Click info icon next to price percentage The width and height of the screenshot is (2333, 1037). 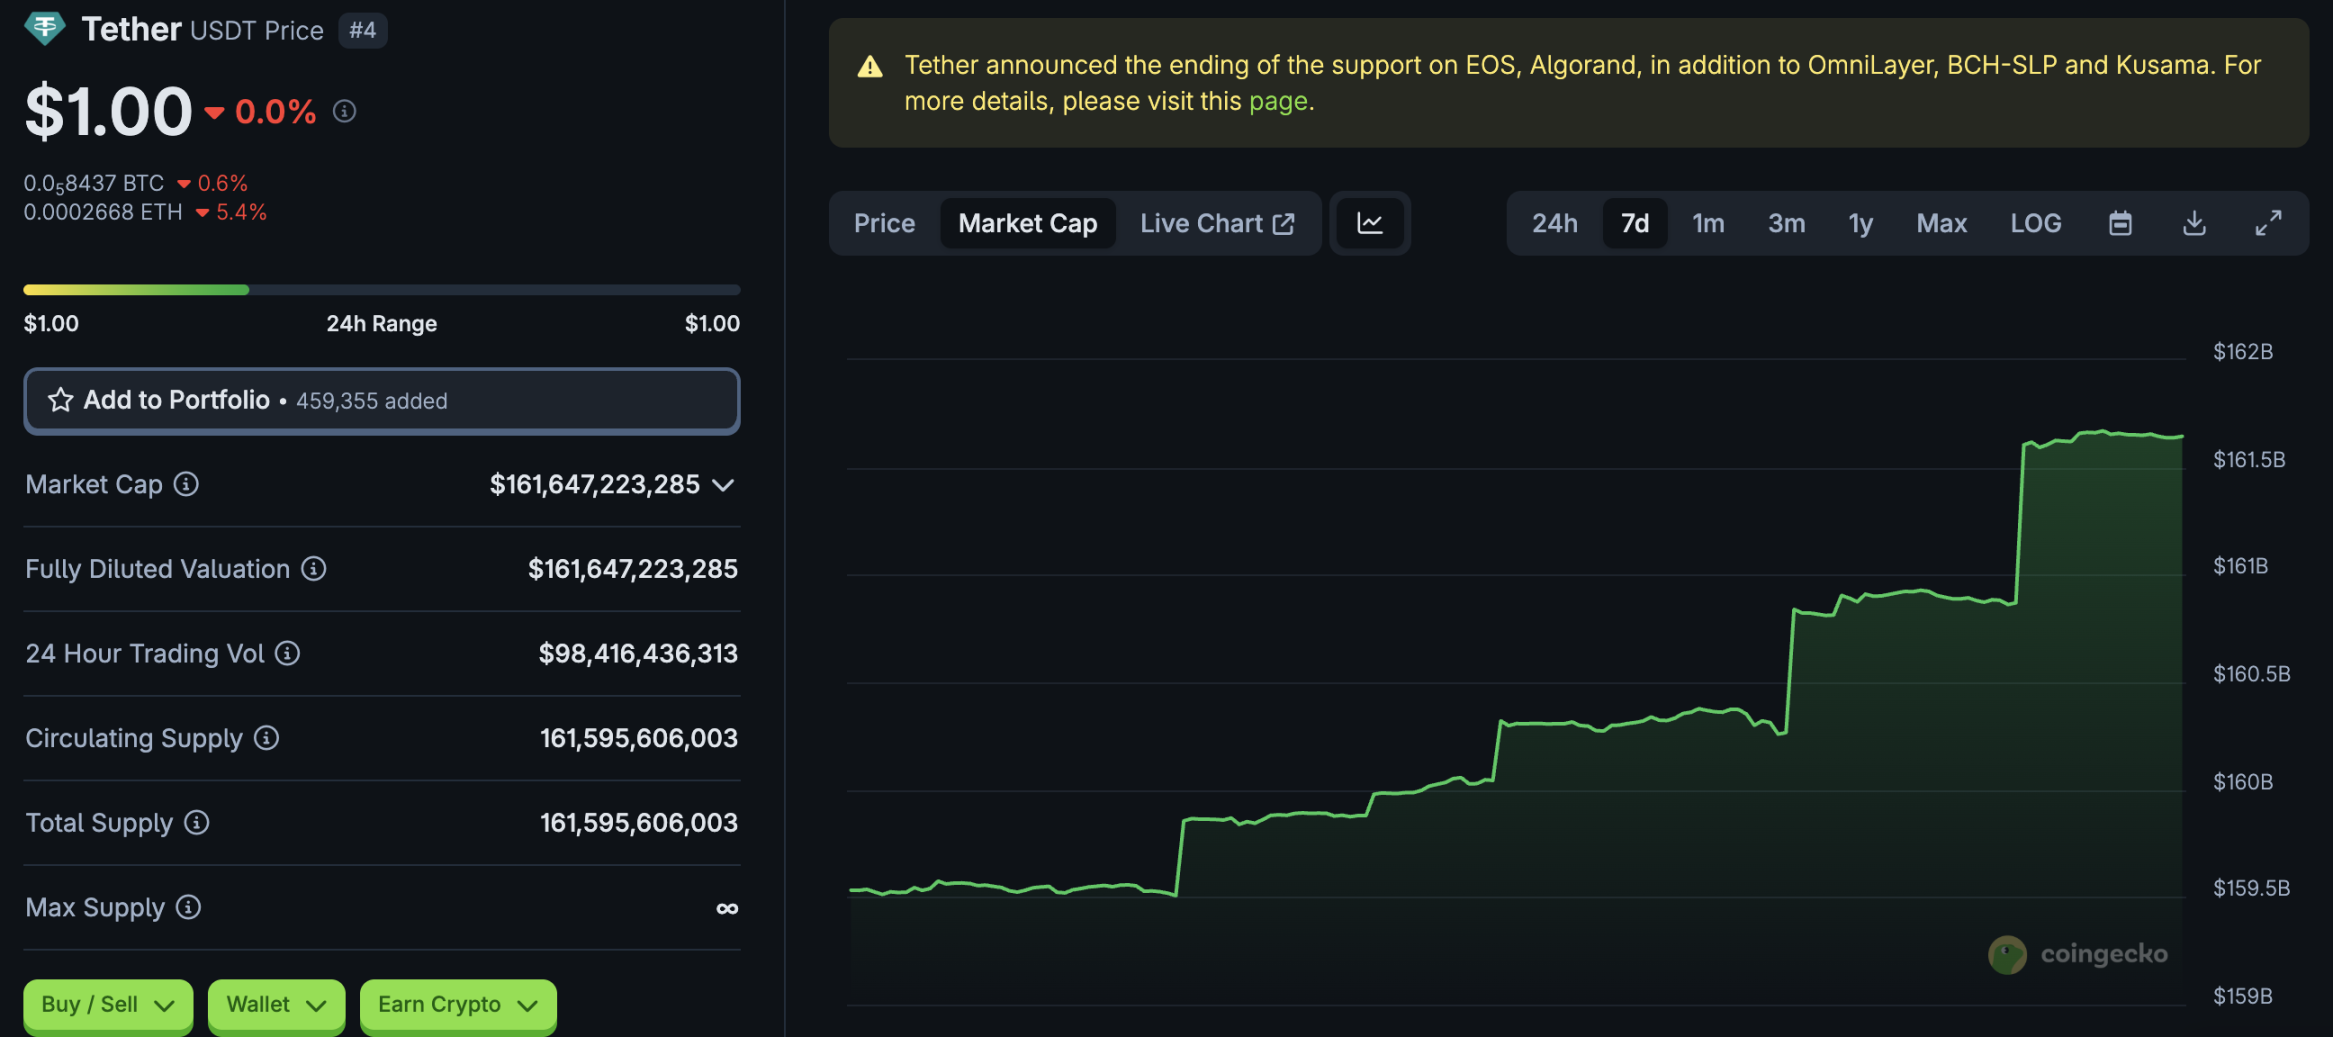(344, 111)
